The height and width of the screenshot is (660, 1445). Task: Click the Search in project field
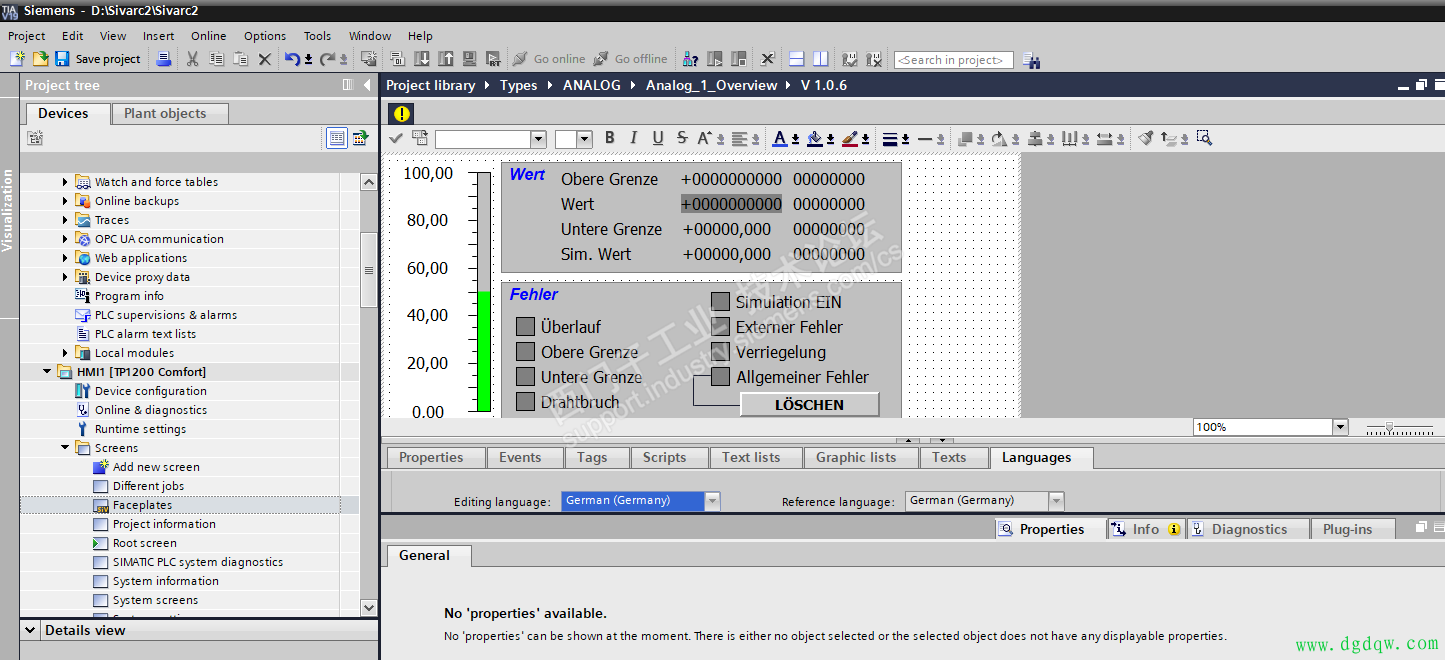click(x=953, y=60)
